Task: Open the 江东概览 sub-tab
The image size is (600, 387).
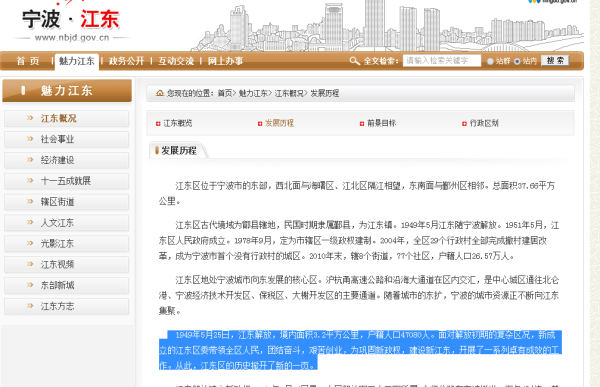Action: coord(178,123)
